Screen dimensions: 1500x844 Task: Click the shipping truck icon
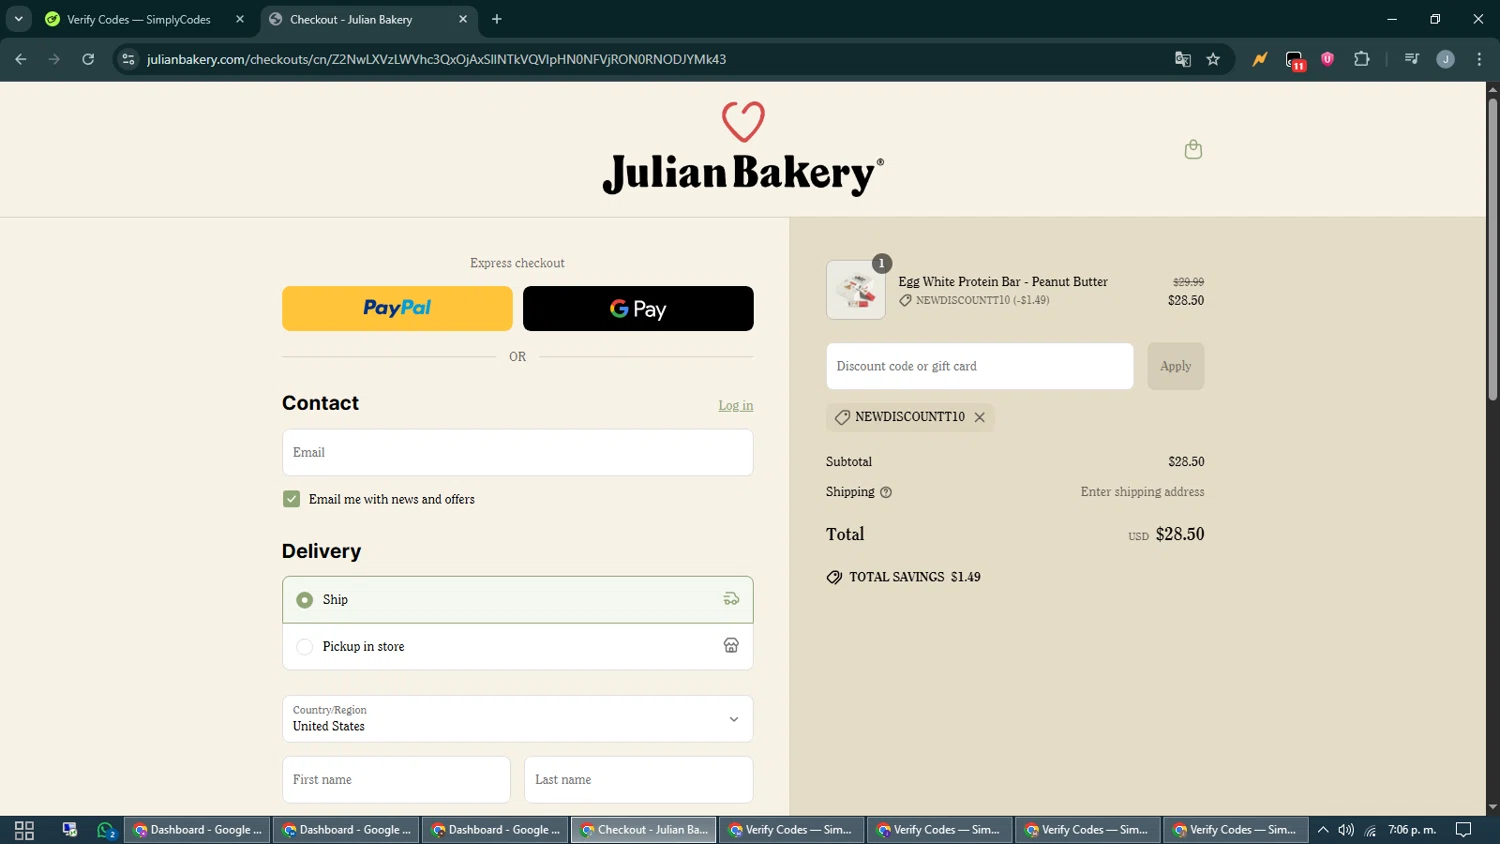(731, 599)
